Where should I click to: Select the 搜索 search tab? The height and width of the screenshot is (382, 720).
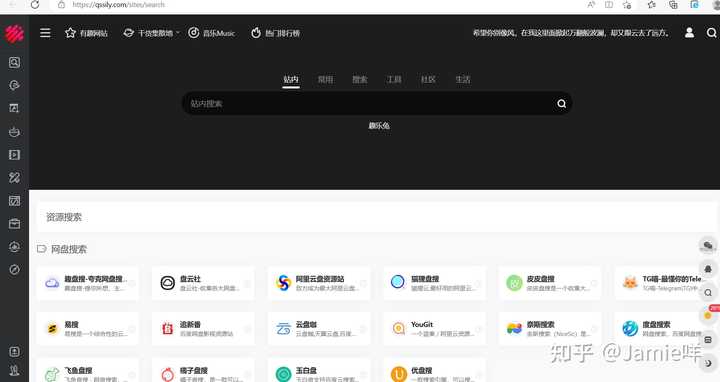(360, 79)
